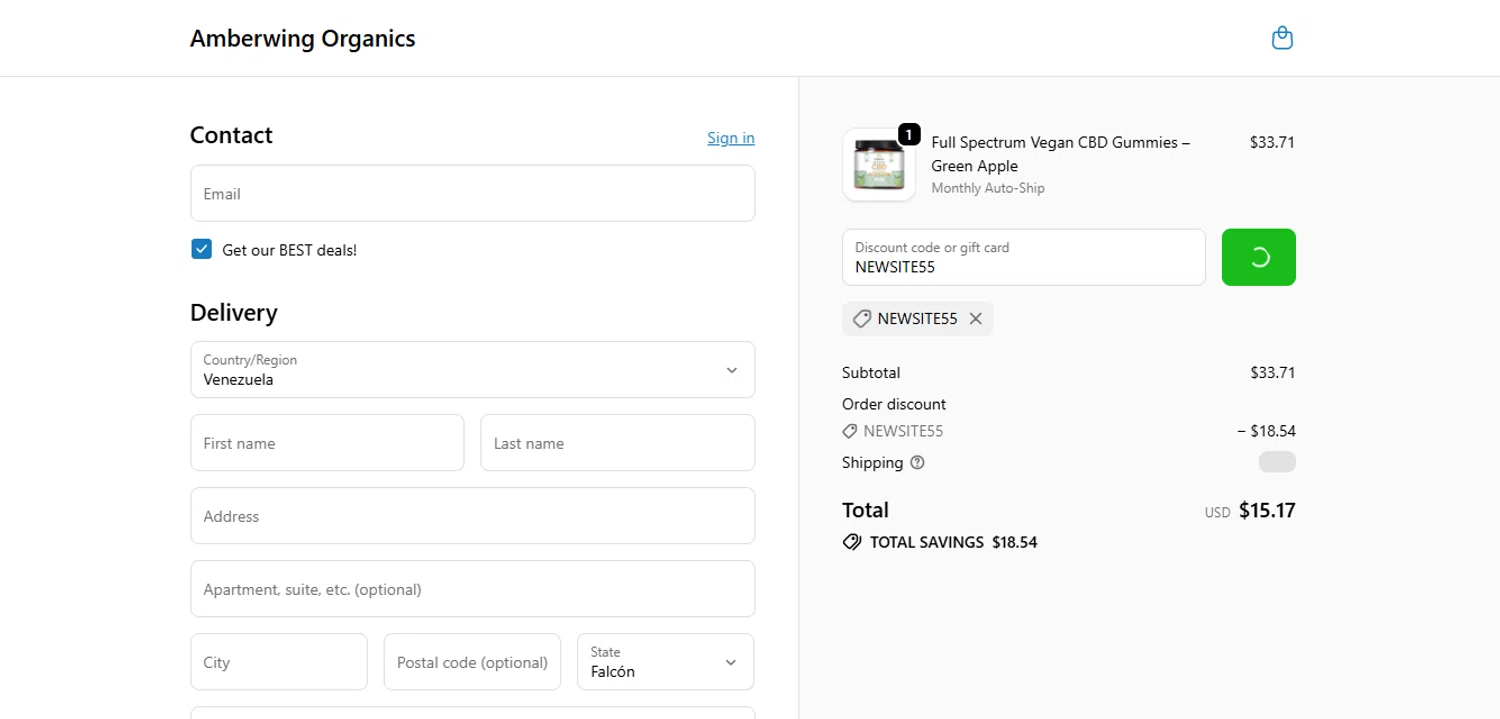Screen dimensions: 1500x719
Task: Click the Subtotal label
Action: [x=871, y=373]
